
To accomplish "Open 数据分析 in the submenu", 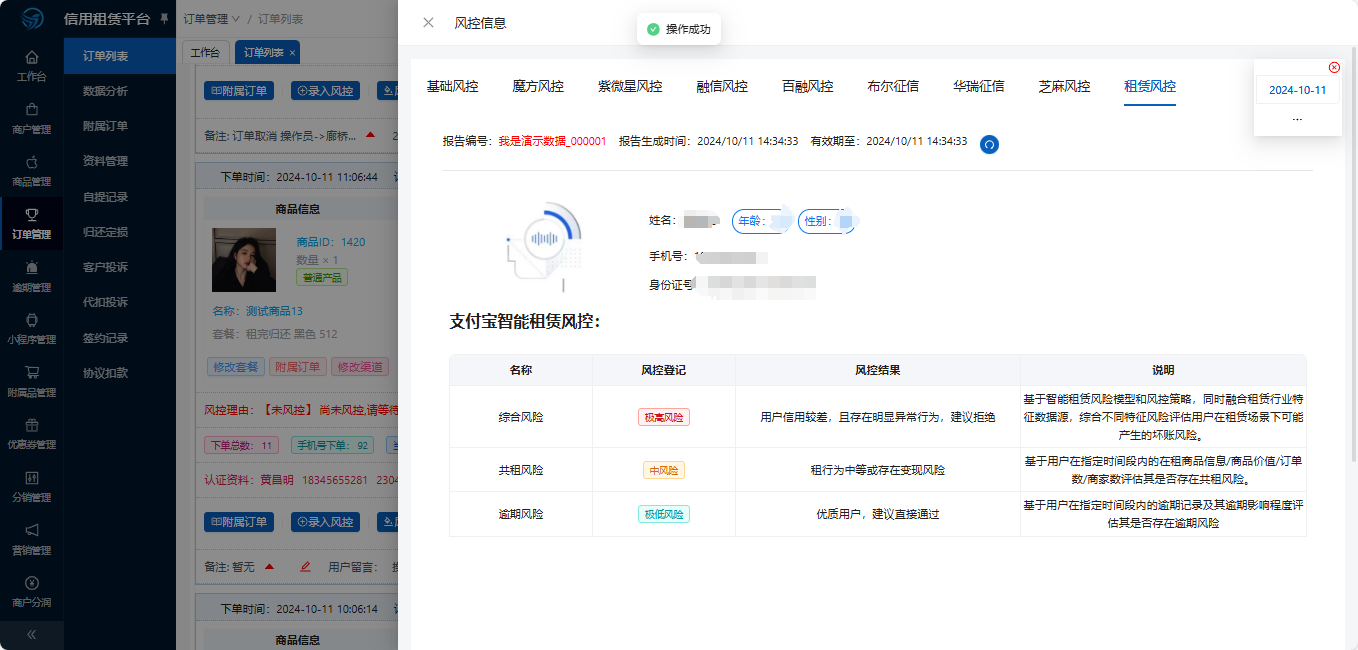I will click(120, 91).
